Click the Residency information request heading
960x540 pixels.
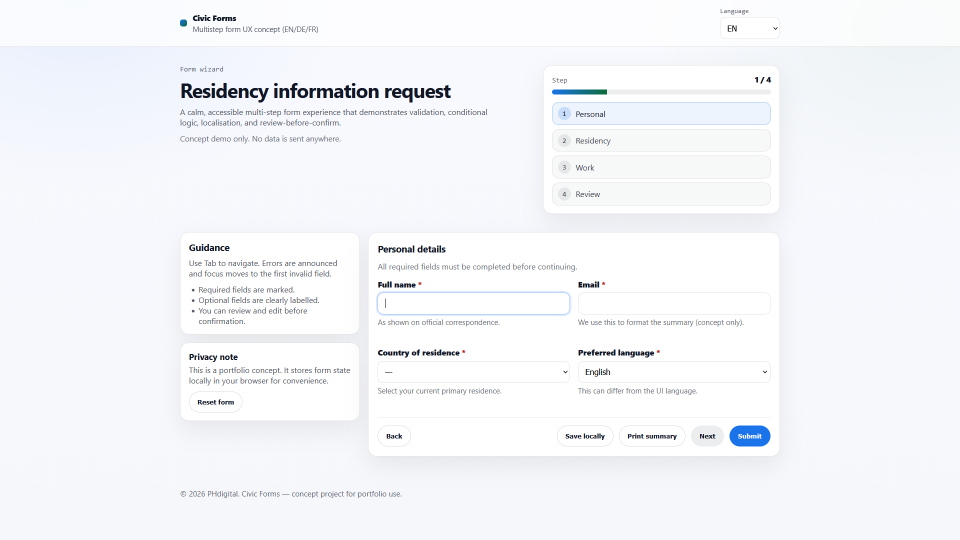click(315, 91)
